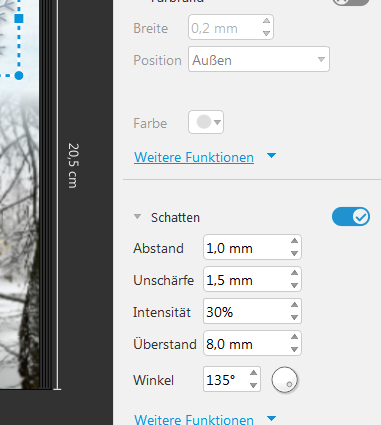Viewport: 381px width, 425px height.
Task: Click the lower Weitere Funktionen link
Action: click(x=194, y=419)
